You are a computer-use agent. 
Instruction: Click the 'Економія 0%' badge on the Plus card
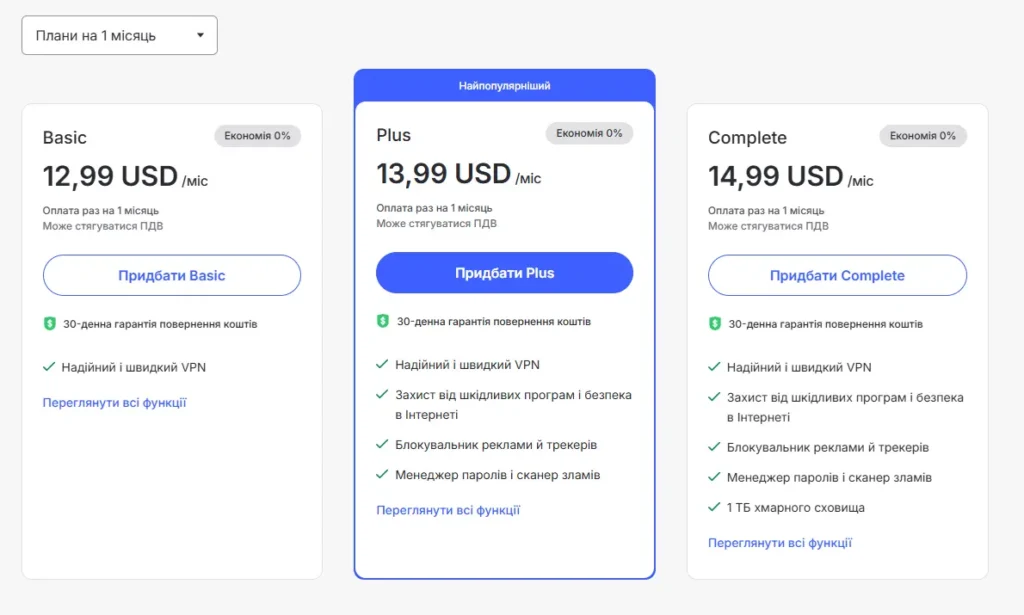[x=589, y=132]
